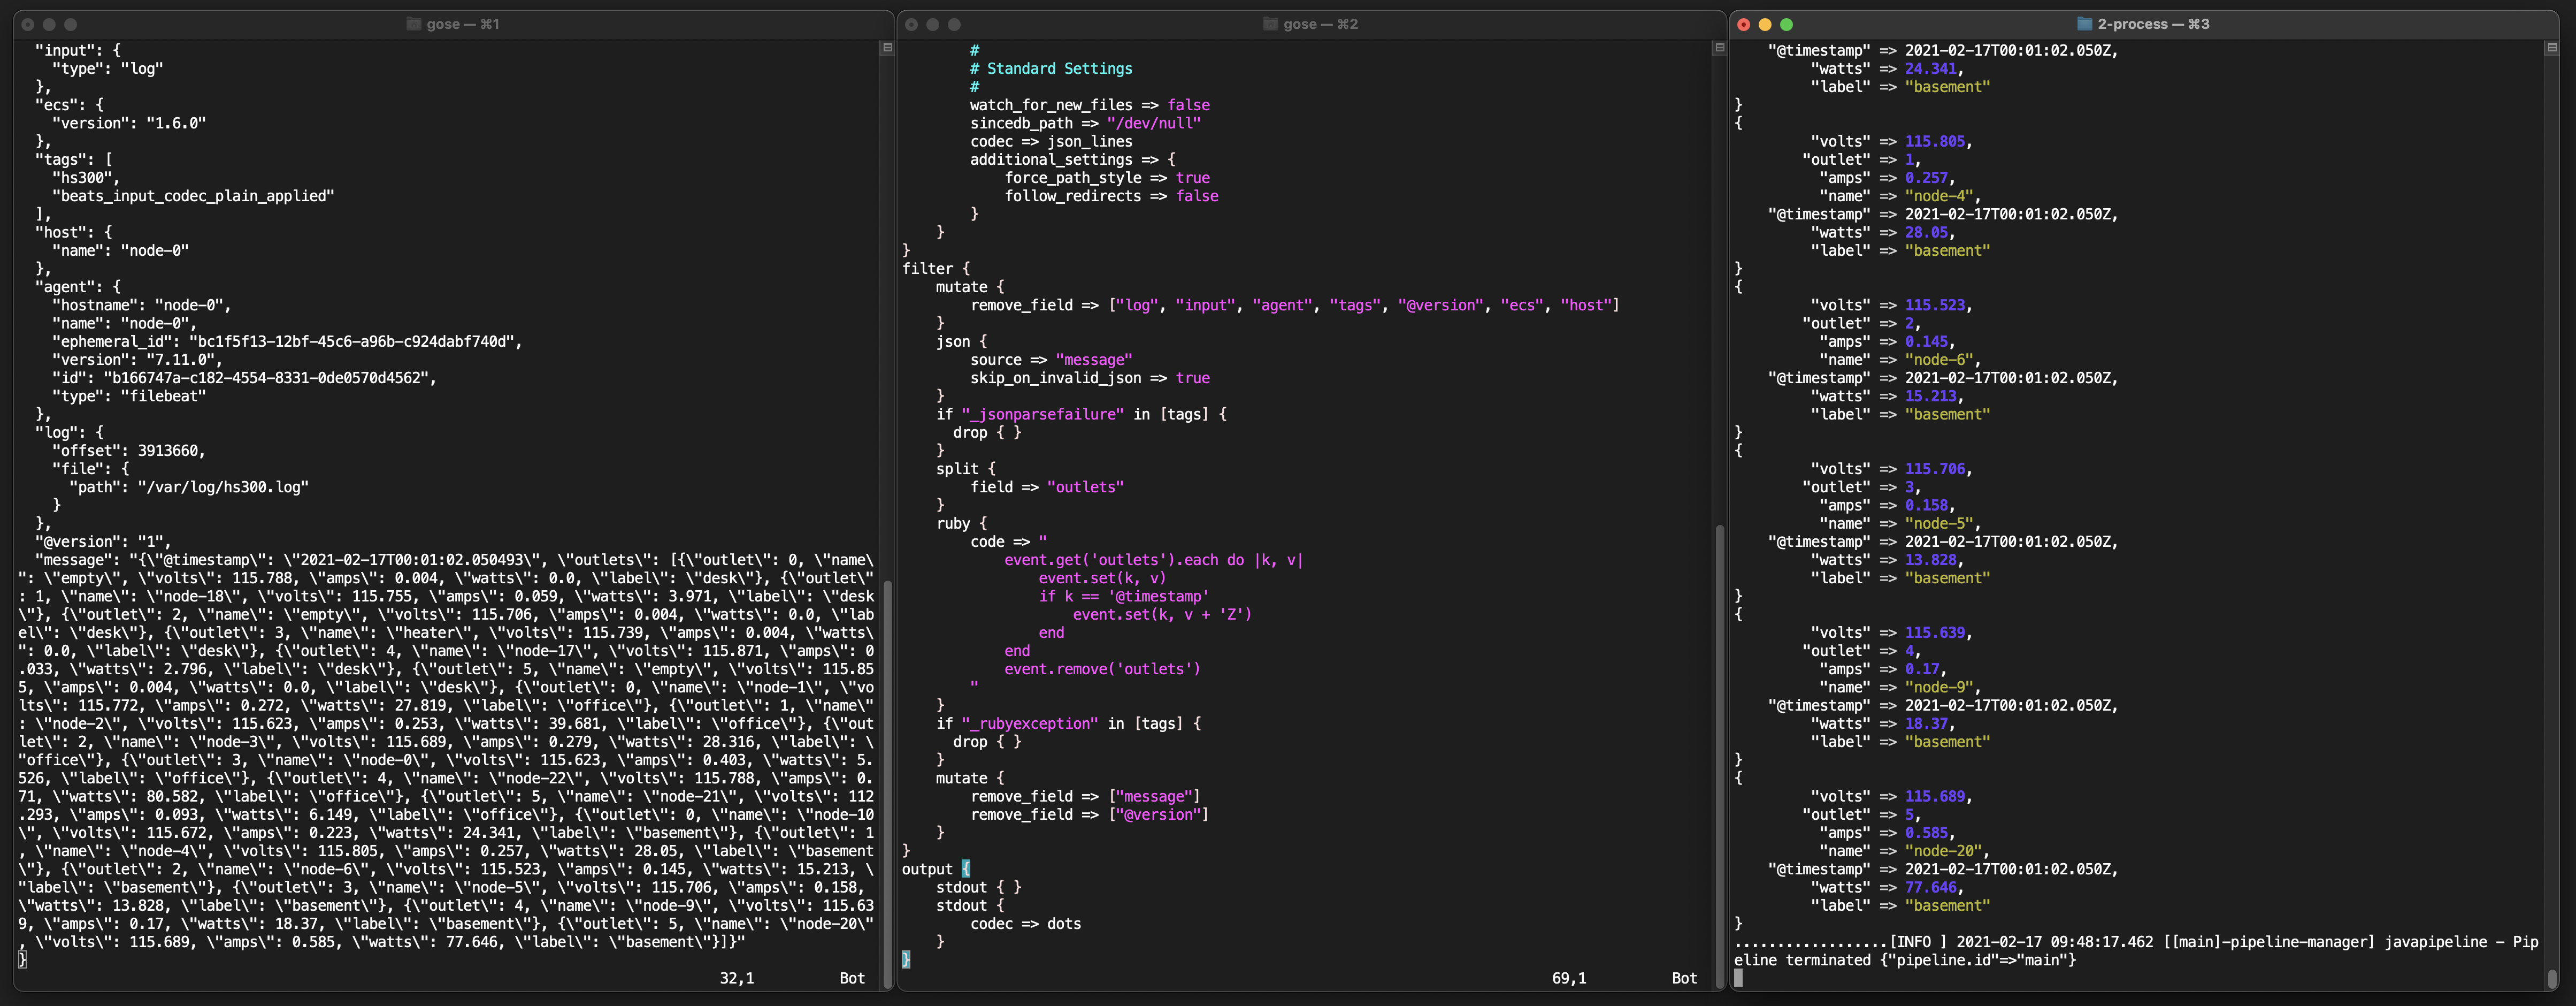Close the gose ⌘1 terminal window
Image resolution: width=2576 pixels, height=1006 pixels.
28,24
